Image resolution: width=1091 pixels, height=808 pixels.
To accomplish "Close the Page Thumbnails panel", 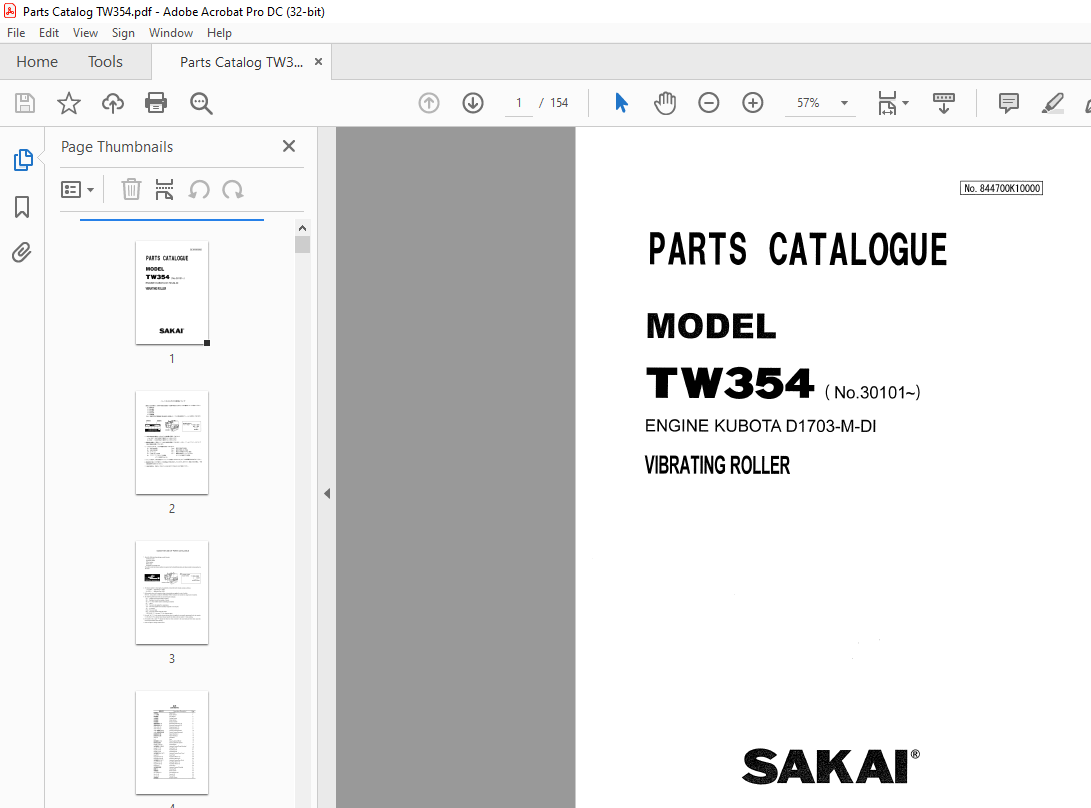I will (x=289, y=146).
